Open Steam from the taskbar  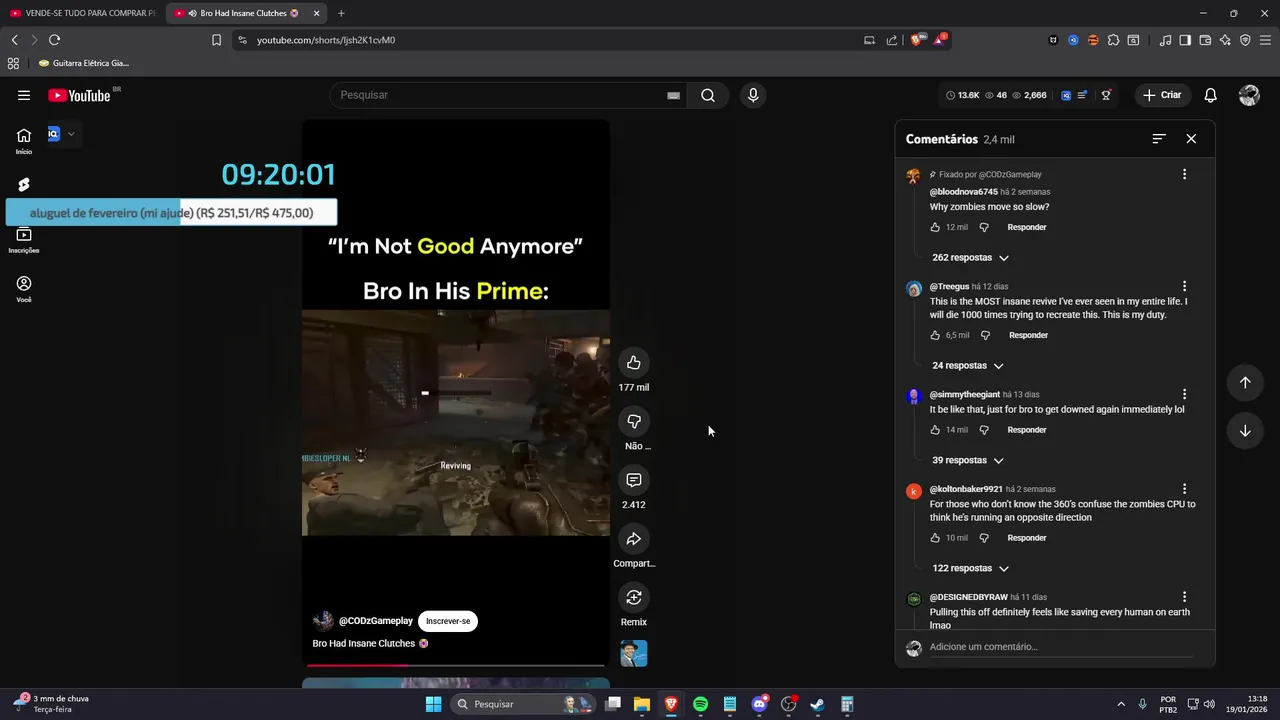pos(818,704)
